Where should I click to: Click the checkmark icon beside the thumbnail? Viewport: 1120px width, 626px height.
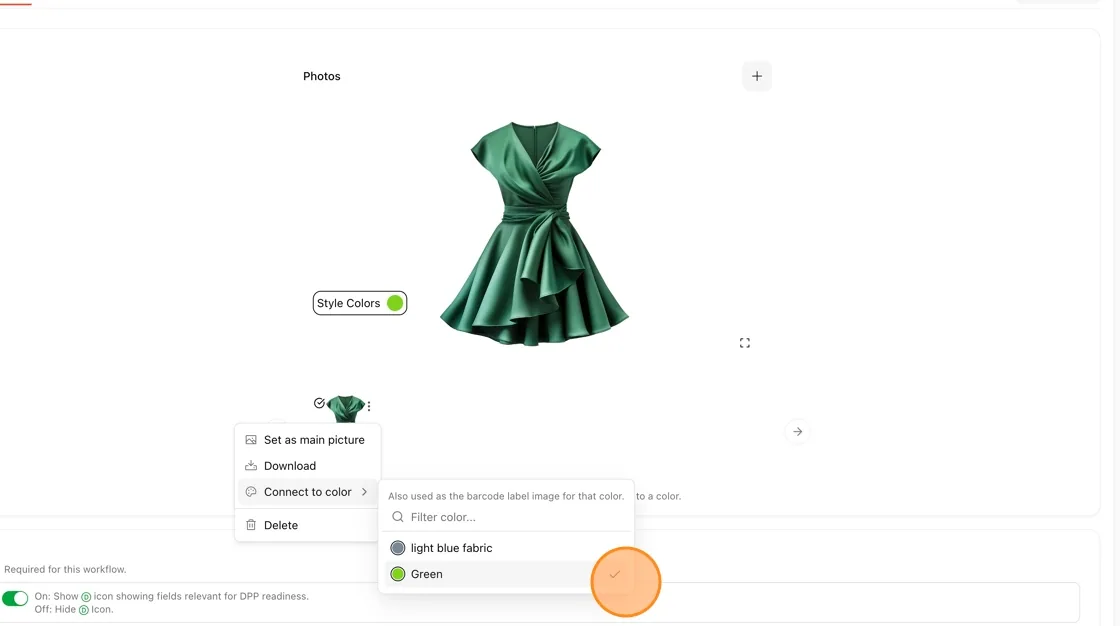[319, 403]
